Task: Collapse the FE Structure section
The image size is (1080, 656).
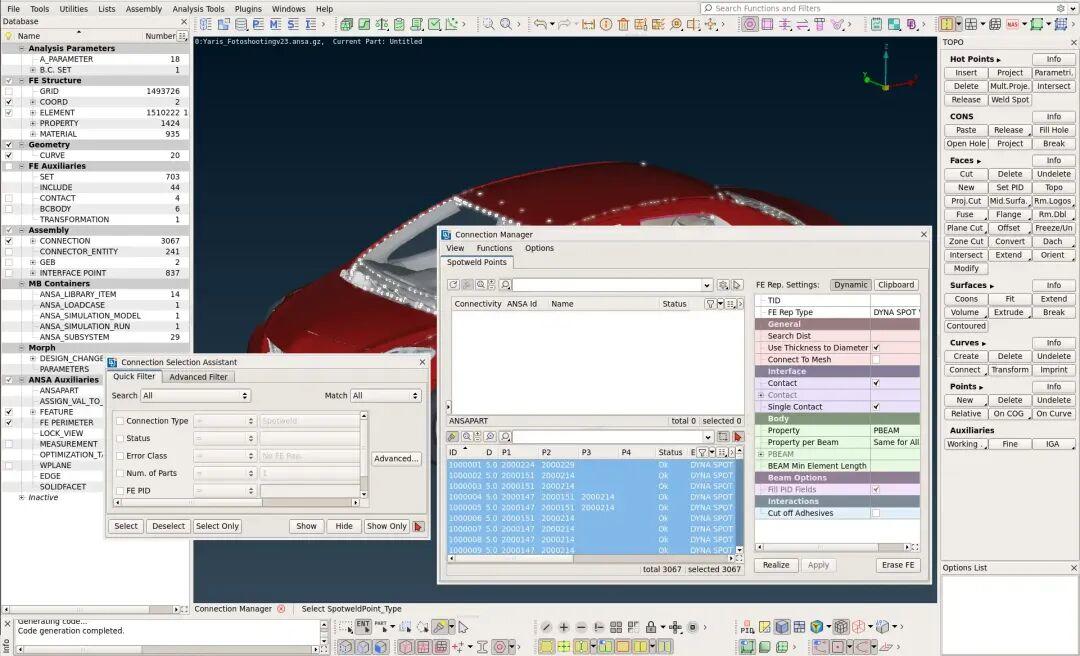Action: click(x=22, y=81)
